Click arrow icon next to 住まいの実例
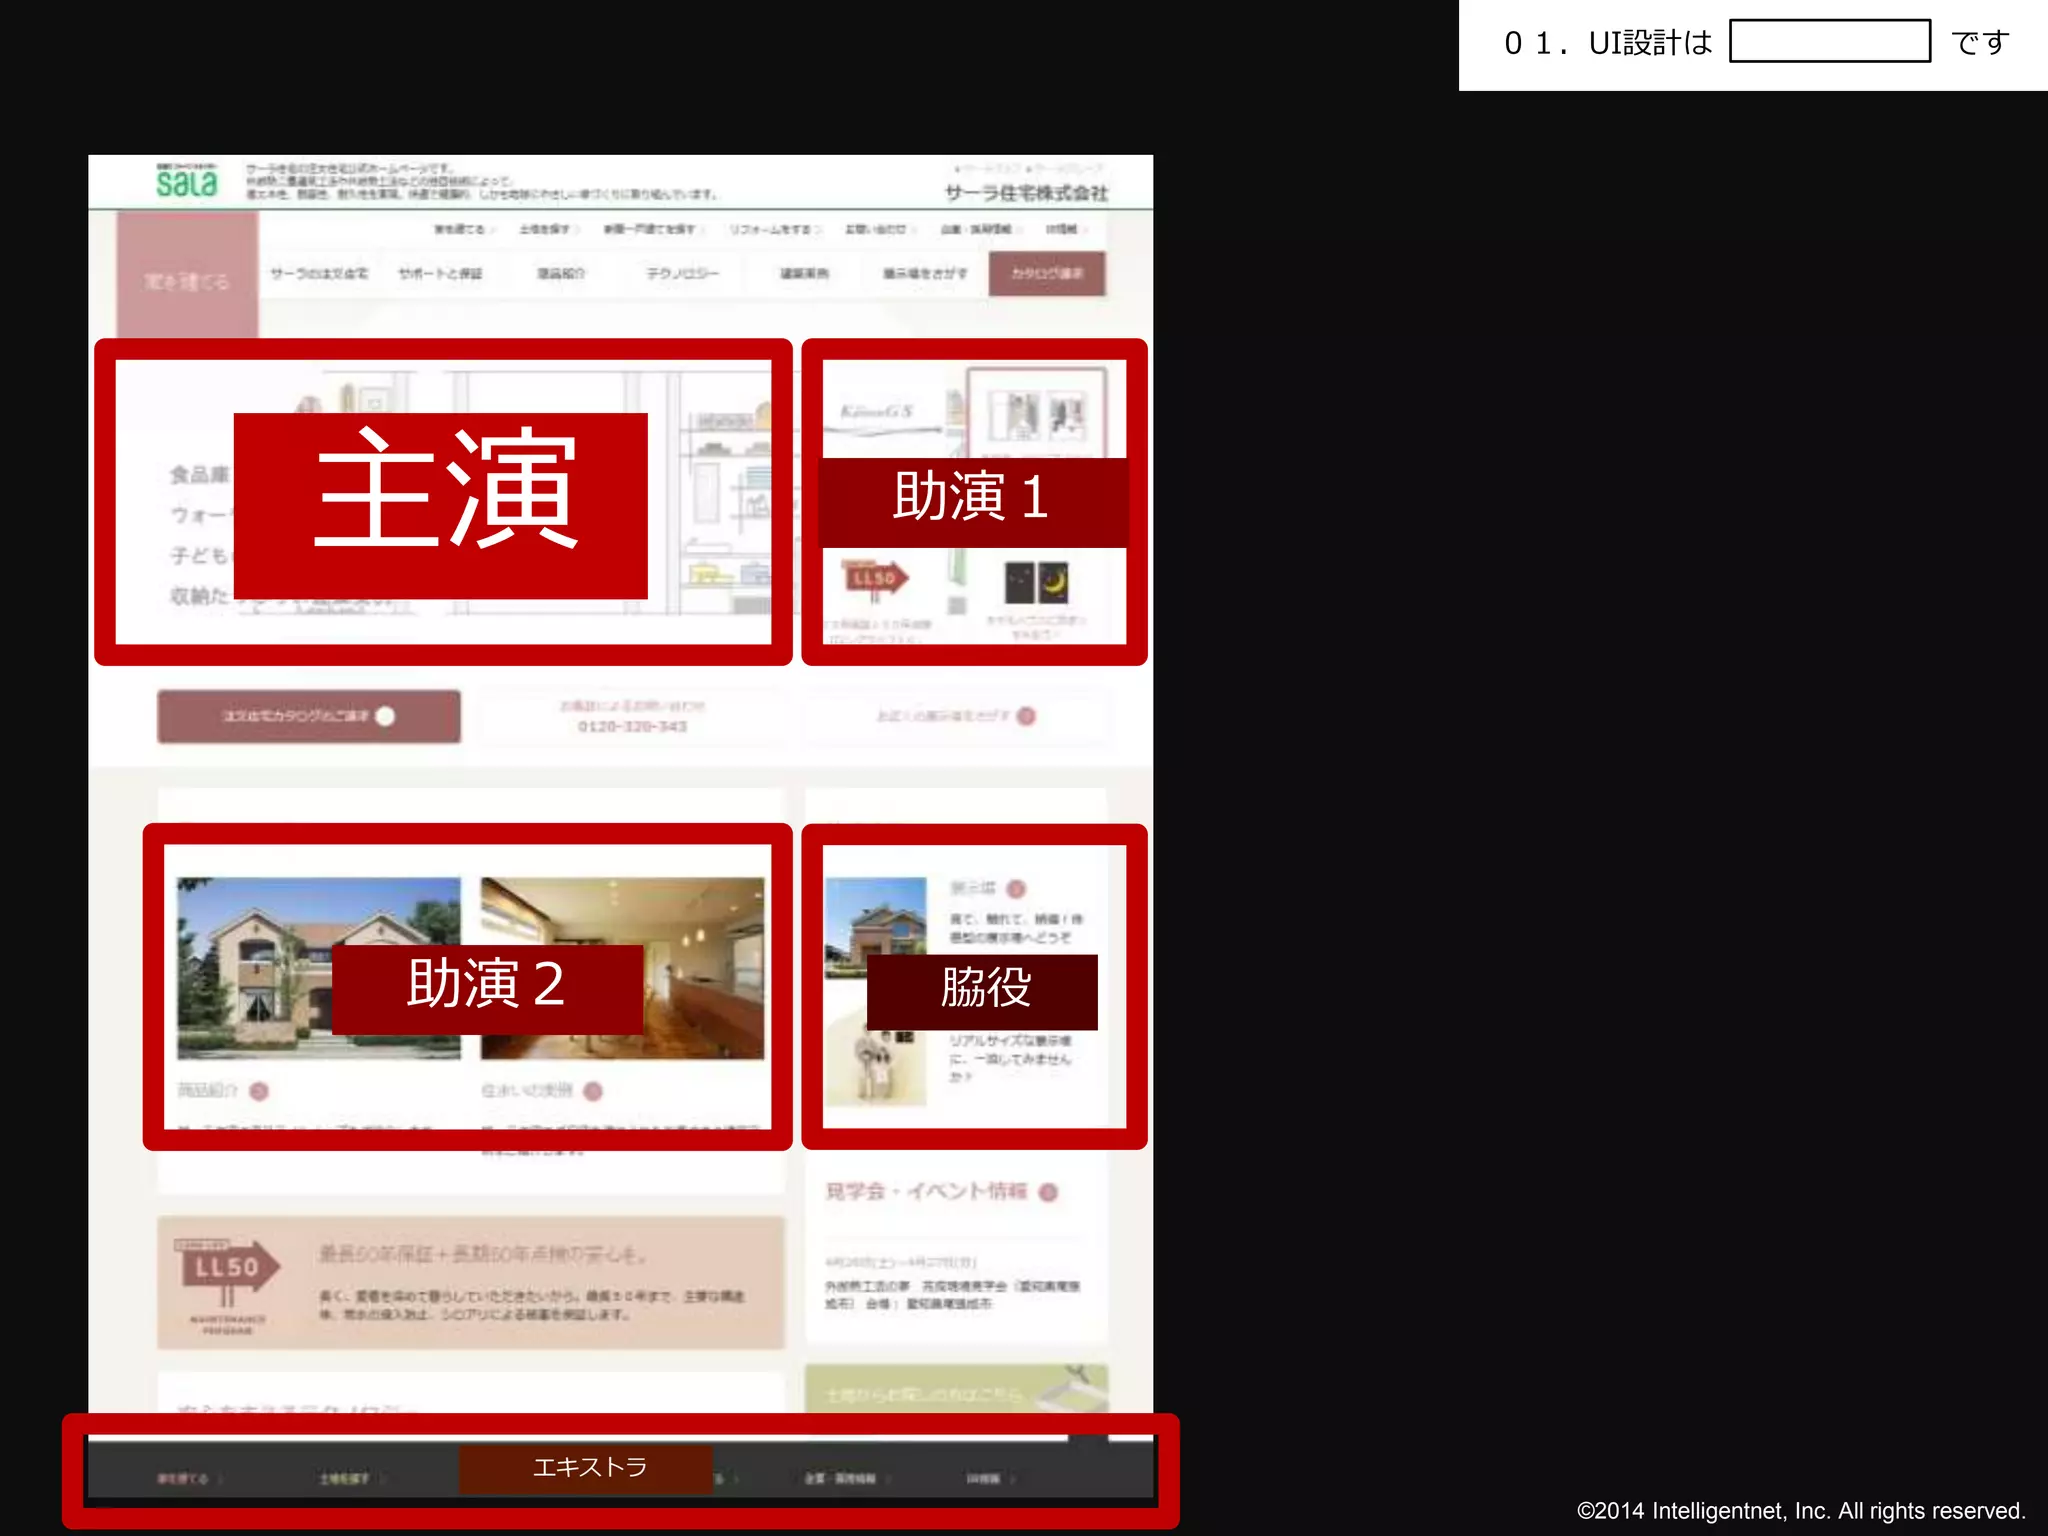The width and height of the screenshot is (2048, 1536). coord(593,1091)
